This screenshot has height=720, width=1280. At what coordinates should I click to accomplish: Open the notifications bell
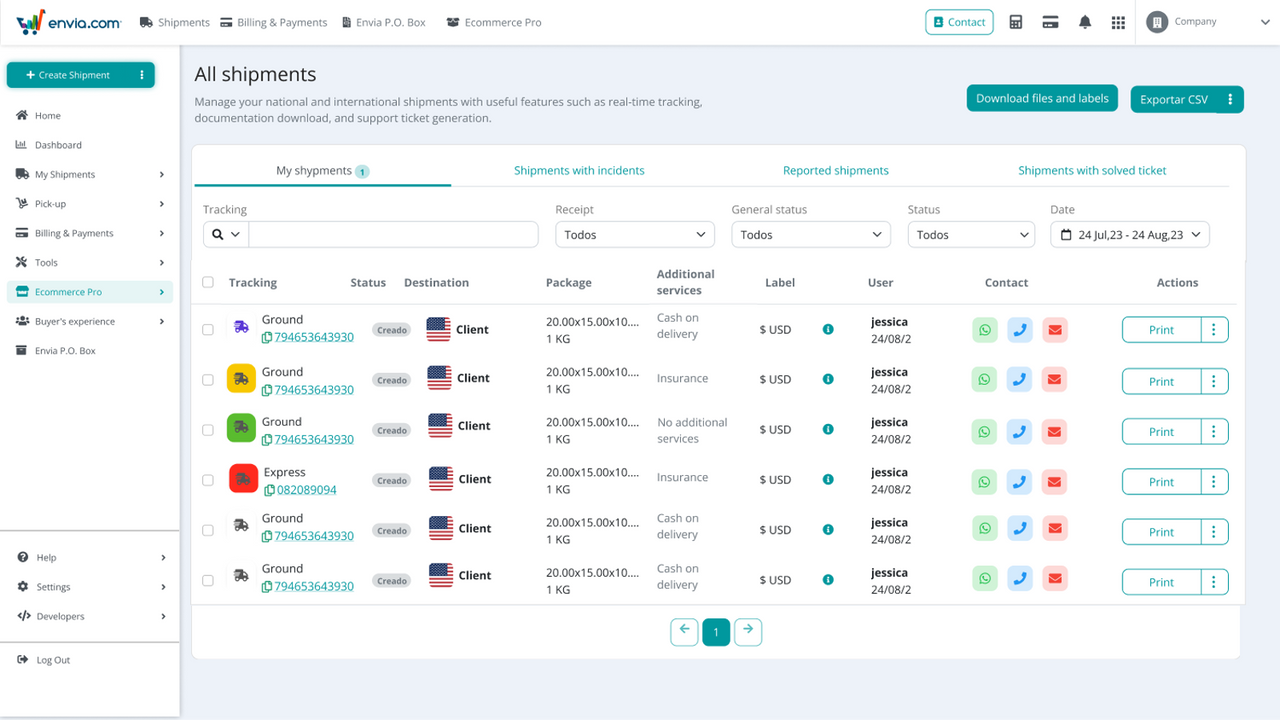pos(1085,21)
